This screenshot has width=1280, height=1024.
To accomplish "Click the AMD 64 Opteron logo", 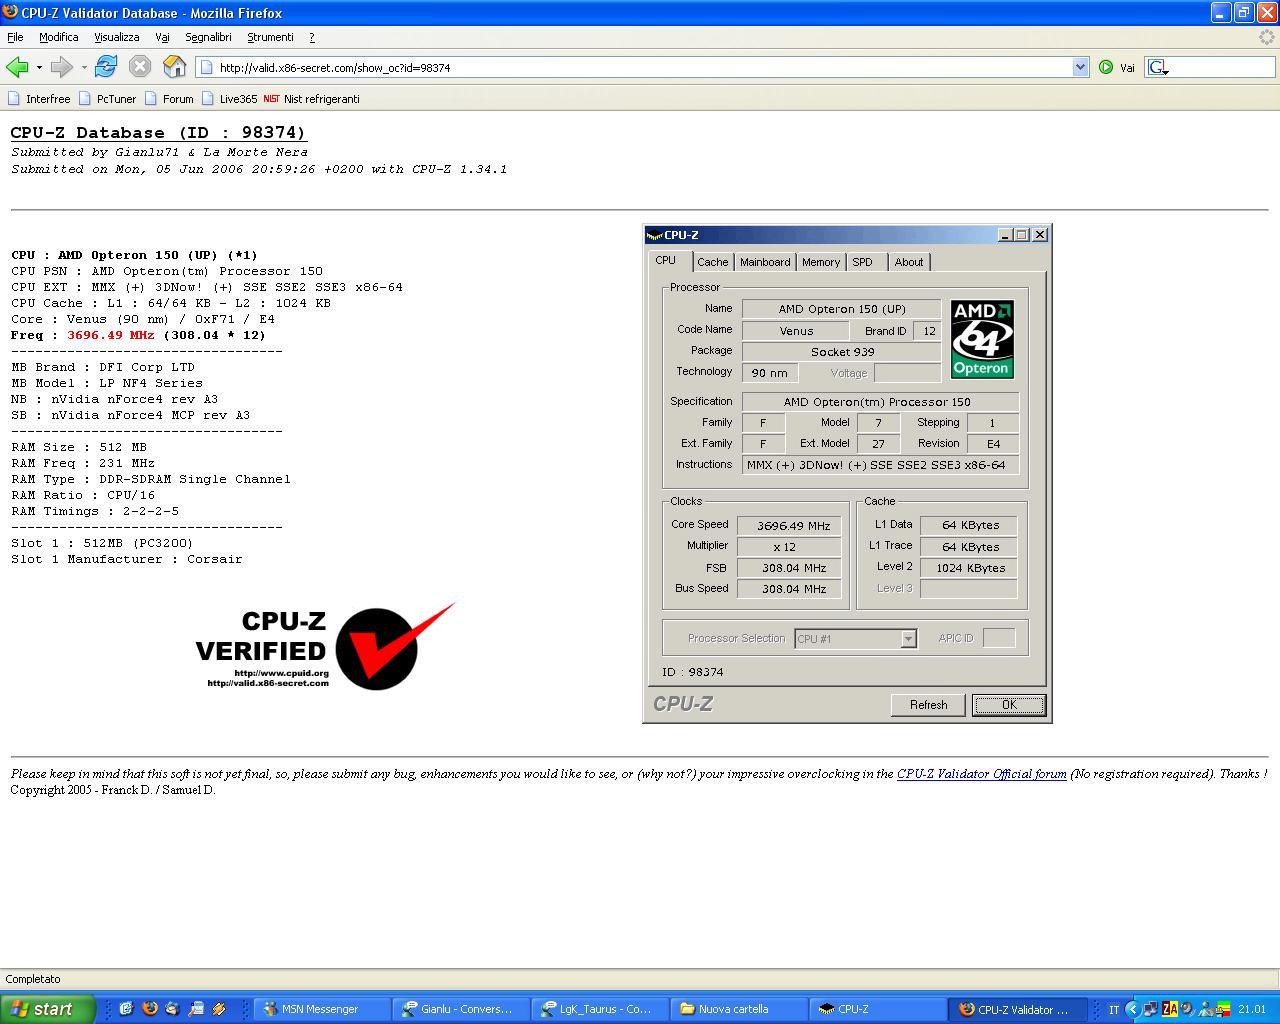I will point(981,339).
